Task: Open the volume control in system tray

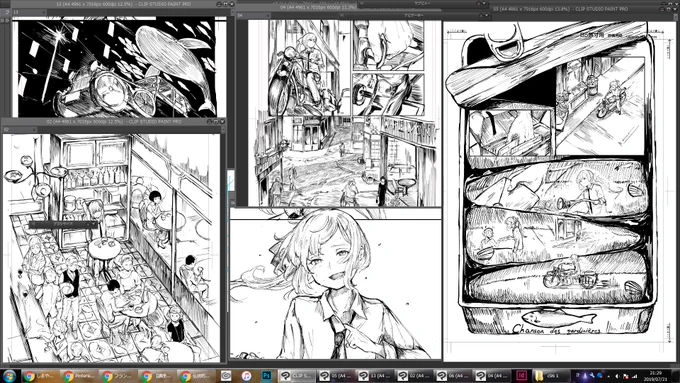Action: [x=618, y=376]
